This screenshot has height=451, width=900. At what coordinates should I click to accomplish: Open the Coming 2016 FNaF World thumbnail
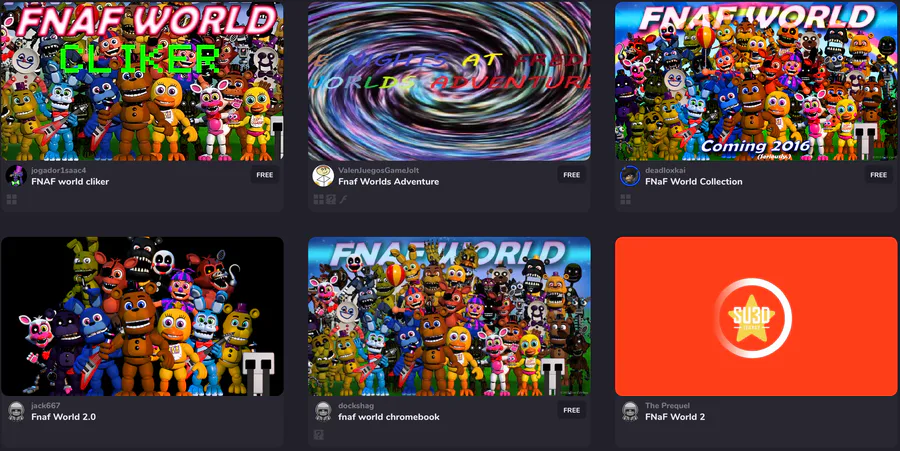pos(756,81)
